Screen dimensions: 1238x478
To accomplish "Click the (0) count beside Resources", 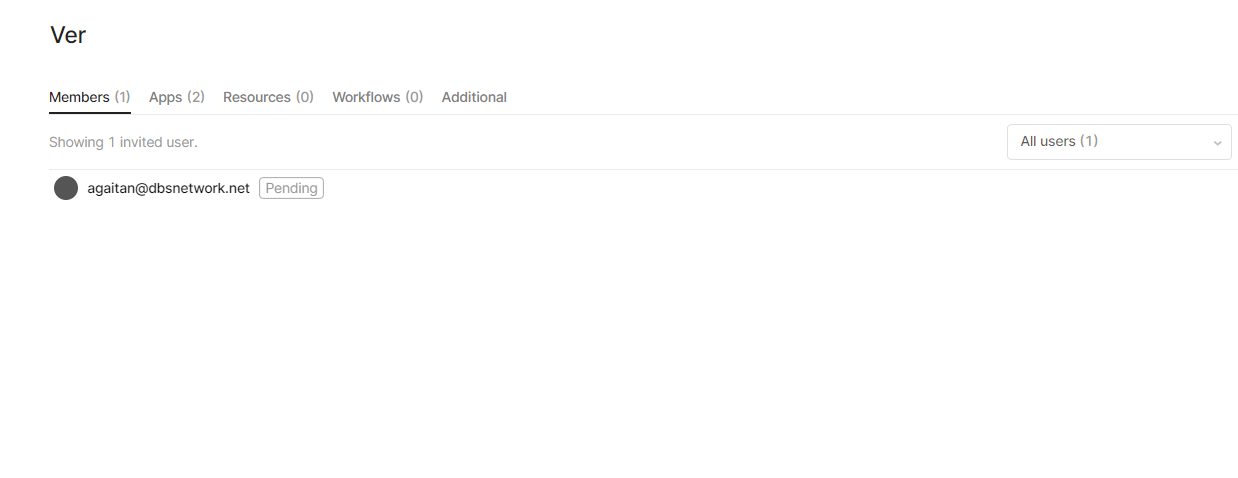I will tap(304, 97).
